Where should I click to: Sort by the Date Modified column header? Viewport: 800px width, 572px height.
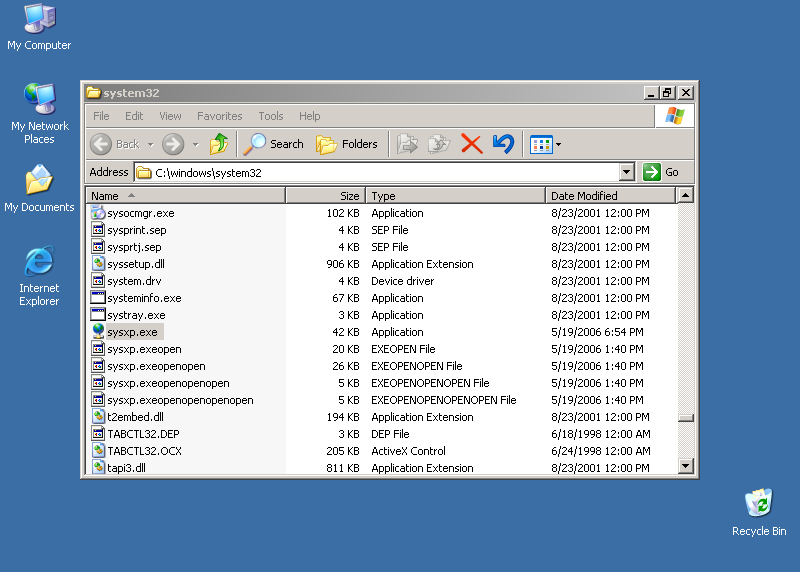[610, 196]
